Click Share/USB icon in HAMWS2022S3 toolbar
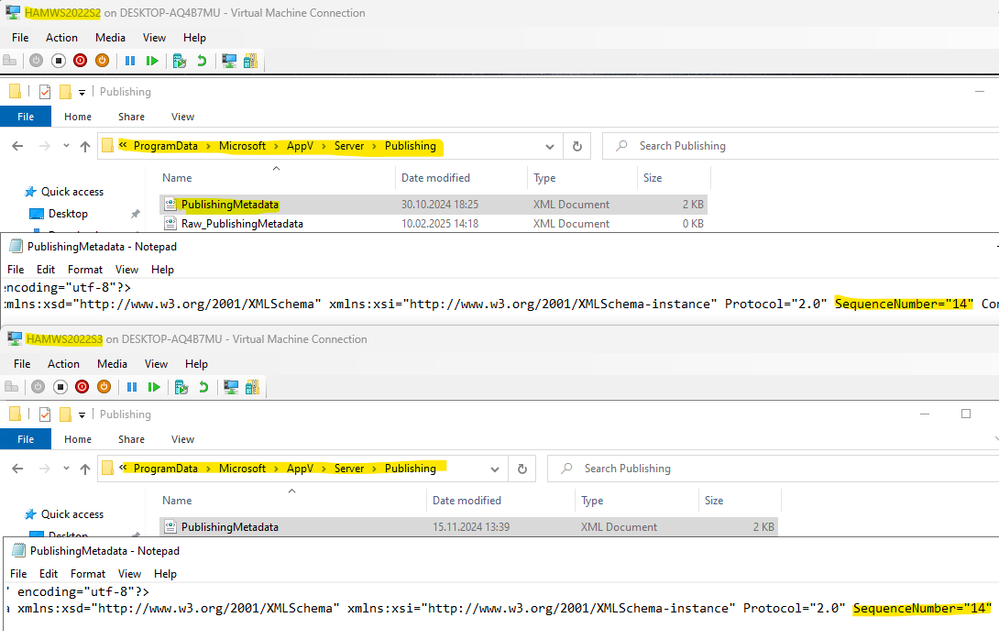999x631 pixels. [x=252, y=387]
